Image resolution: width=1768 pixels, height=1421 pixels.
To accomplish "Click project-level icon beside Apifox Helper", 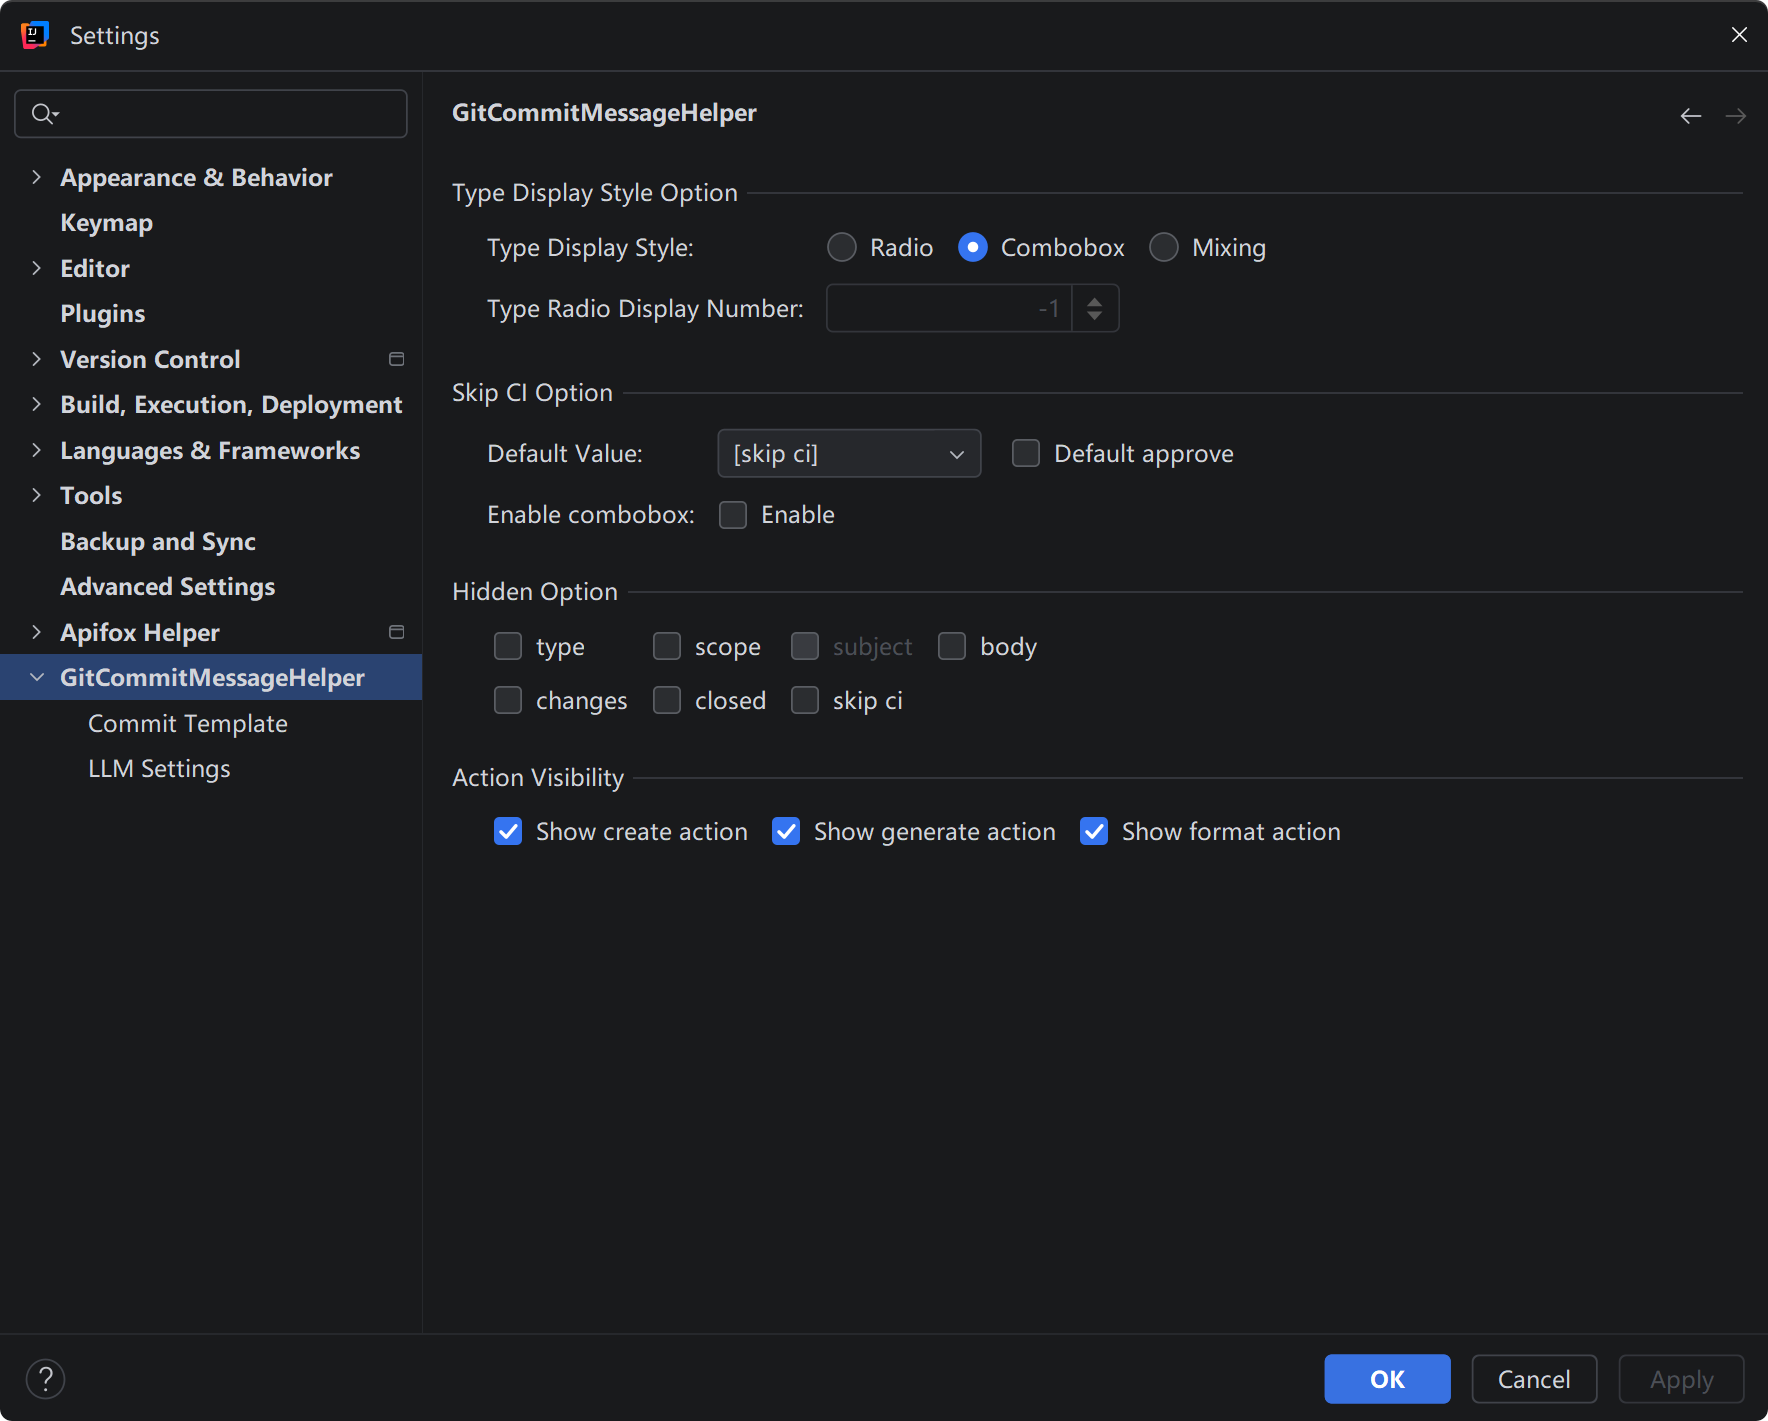I will click(x=396, y=632).
